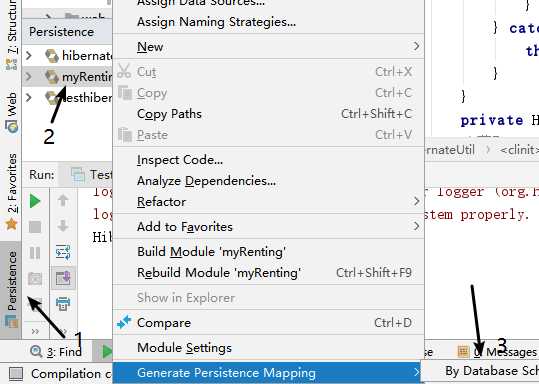Toggle the scroll to end icon

[63, 278]
